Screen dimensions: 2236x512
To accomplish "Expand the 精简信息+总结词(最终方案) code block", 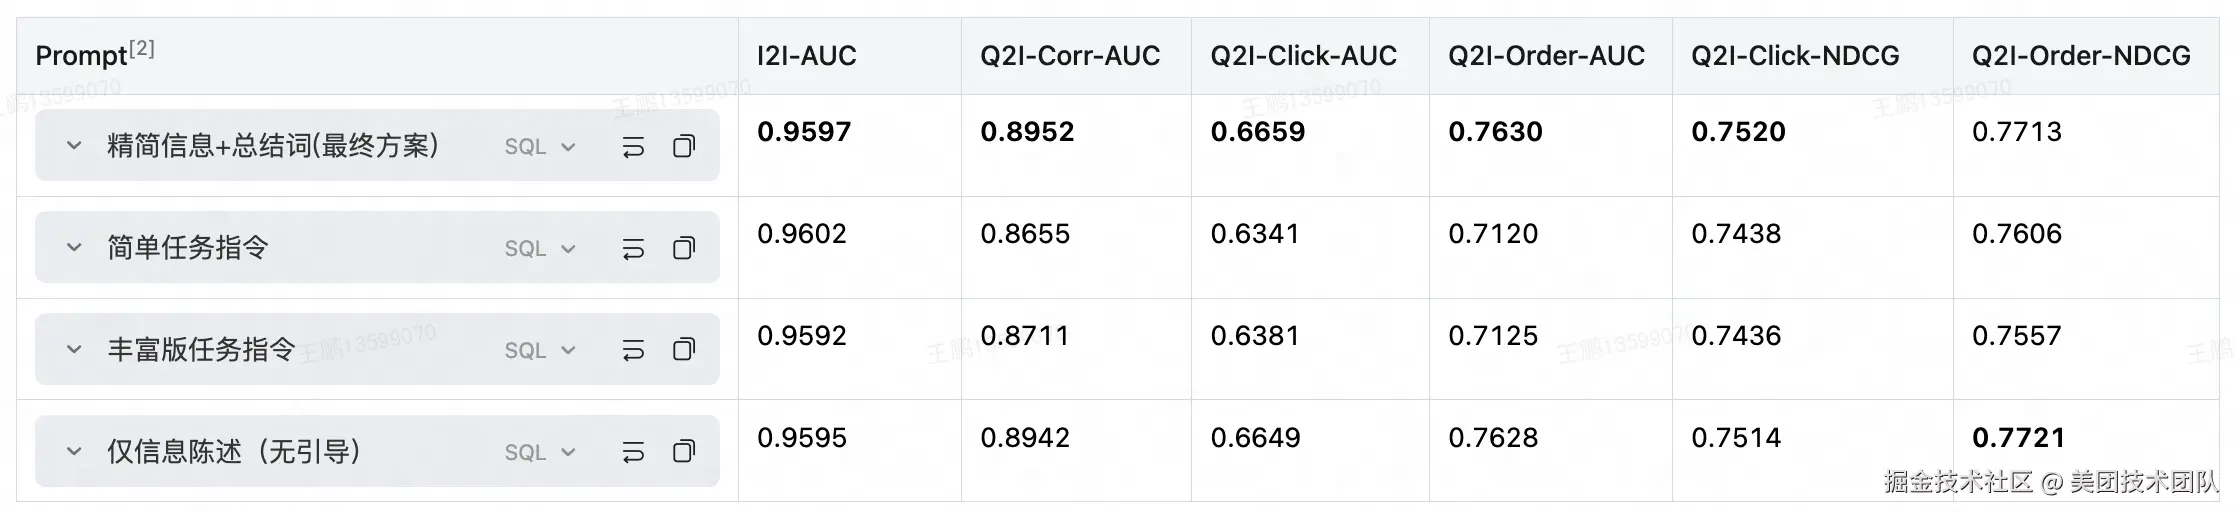I will (x=74, y=146).
